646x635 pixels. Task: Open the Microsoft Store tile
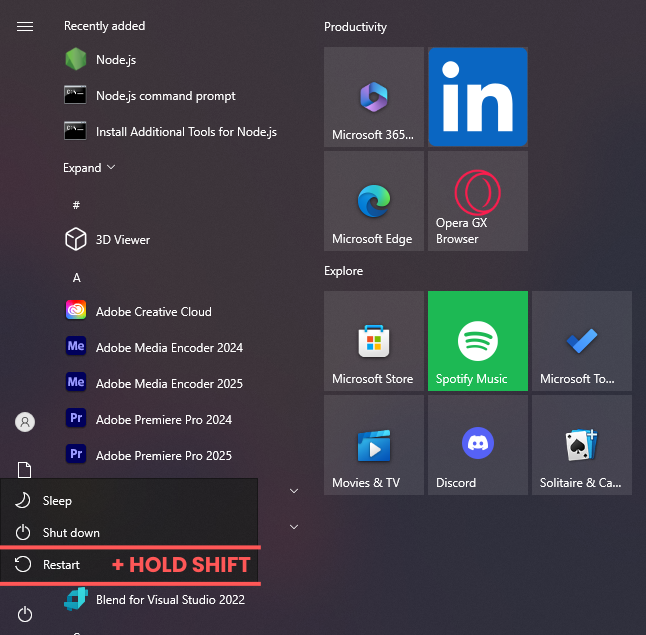tap(373, 341)
